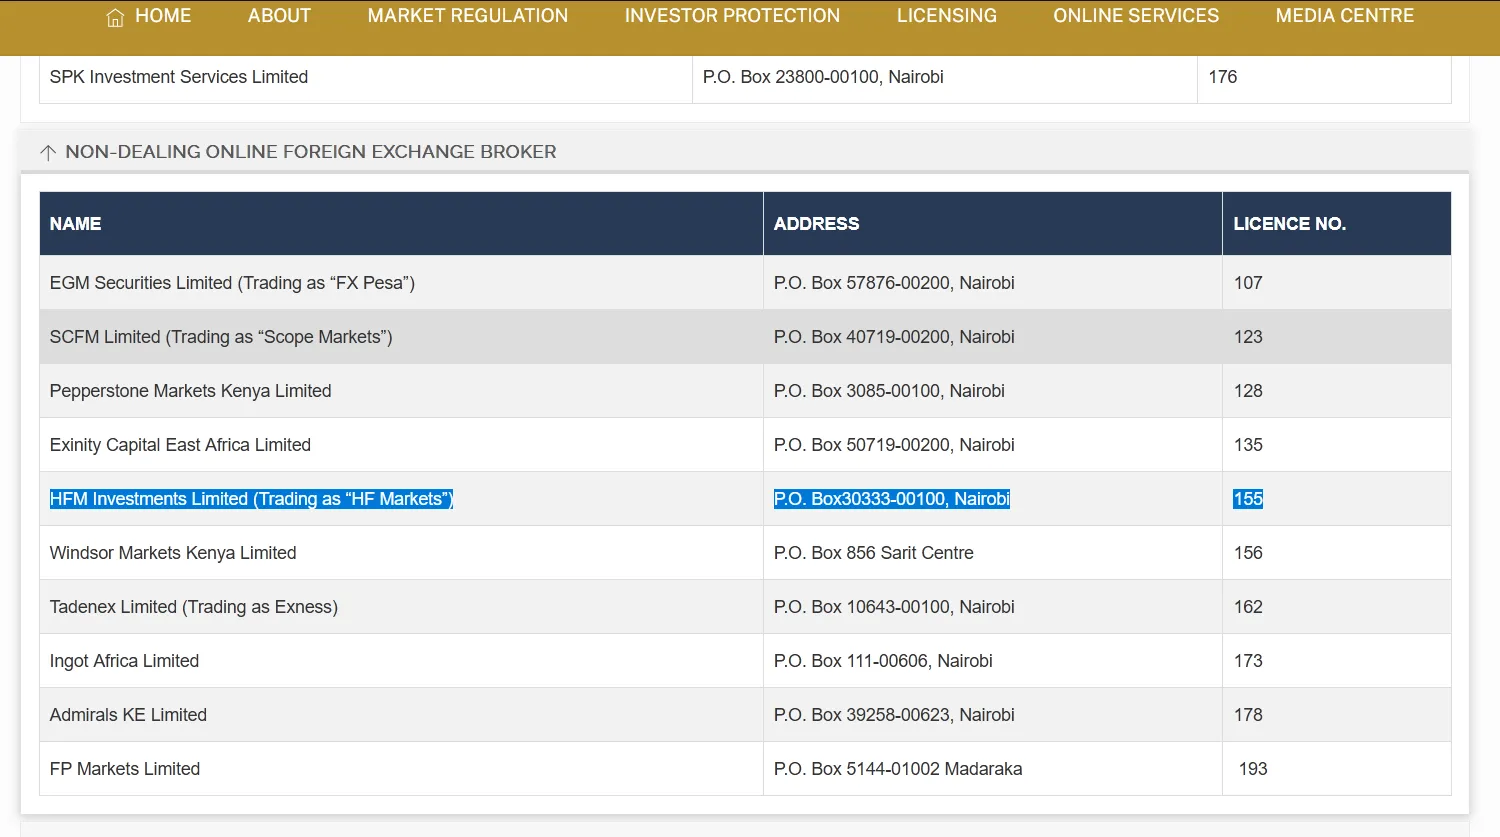Click licence number 193

tap(1253, 769)
